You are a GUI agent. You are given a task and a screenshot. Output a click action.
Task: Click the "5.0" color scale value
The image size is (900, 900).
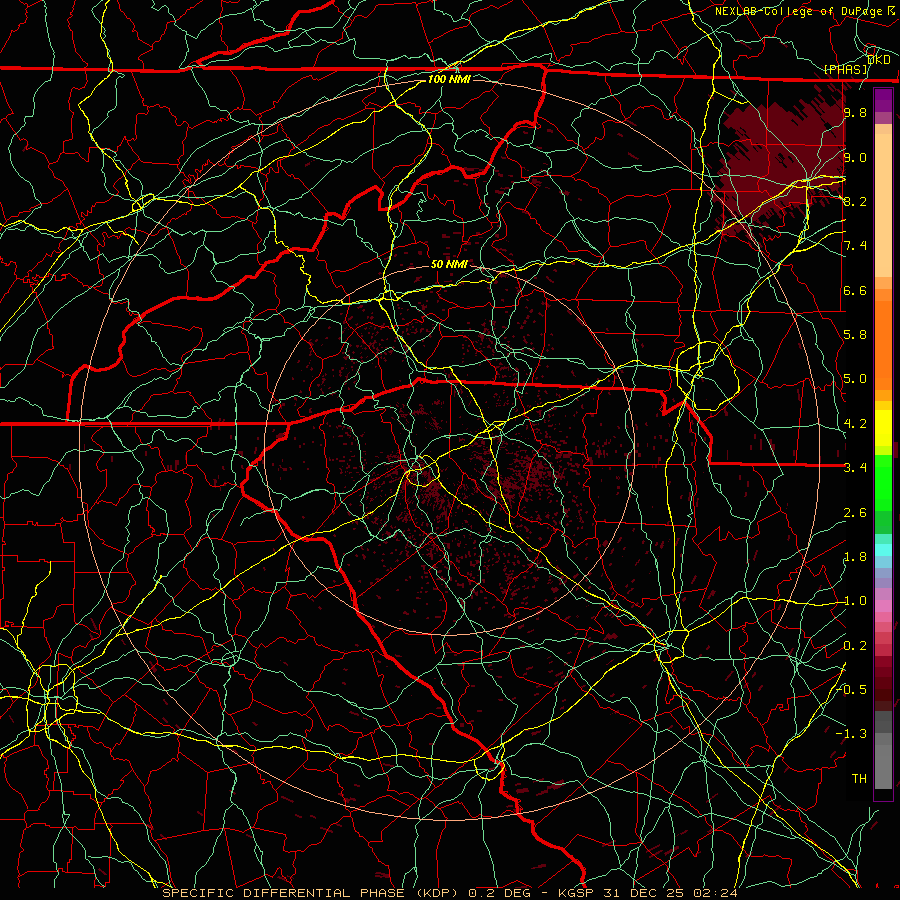coord(855,379)
